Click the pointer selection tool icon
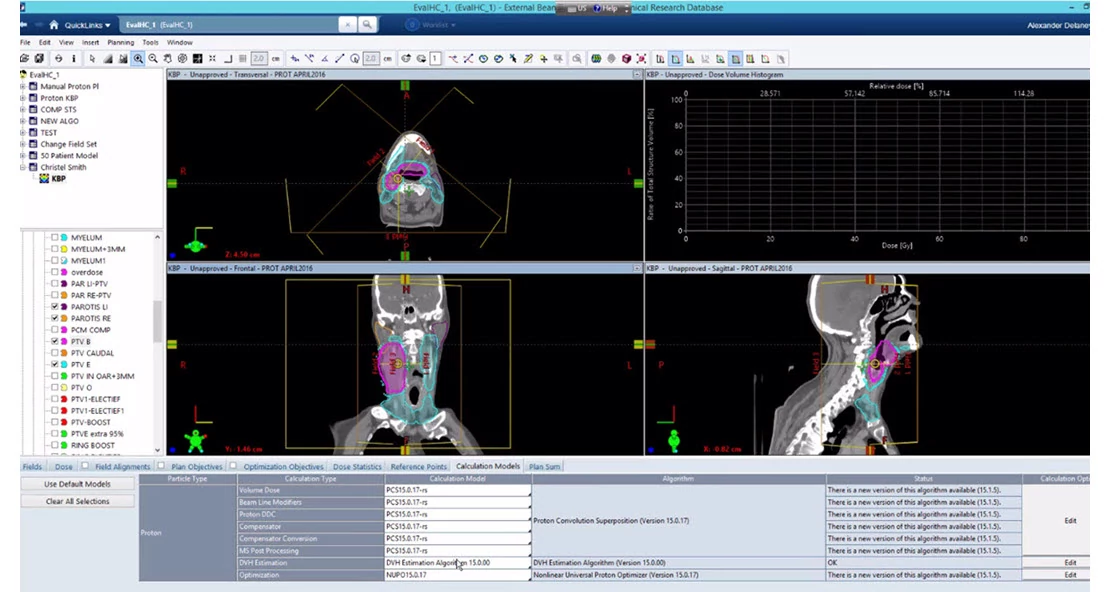 click(x=92, y=58)
